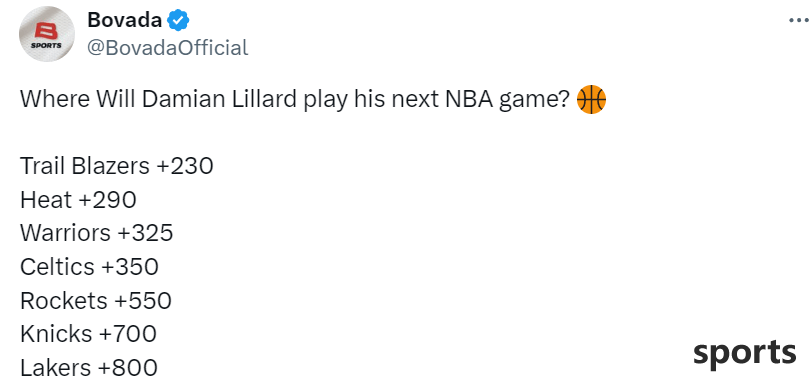Screen dimensions: 811x384
Task: Click the Damian Lillard question text
Action: tap(295, 99)
